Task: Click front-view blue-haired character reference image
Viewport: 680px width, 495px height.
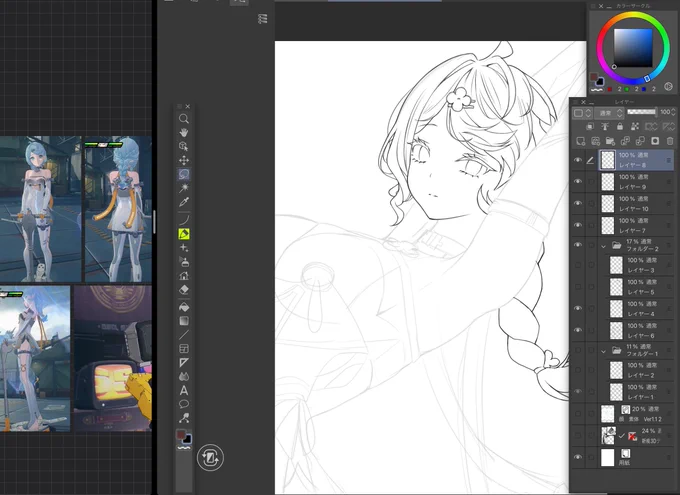Action: click(40, 209)
